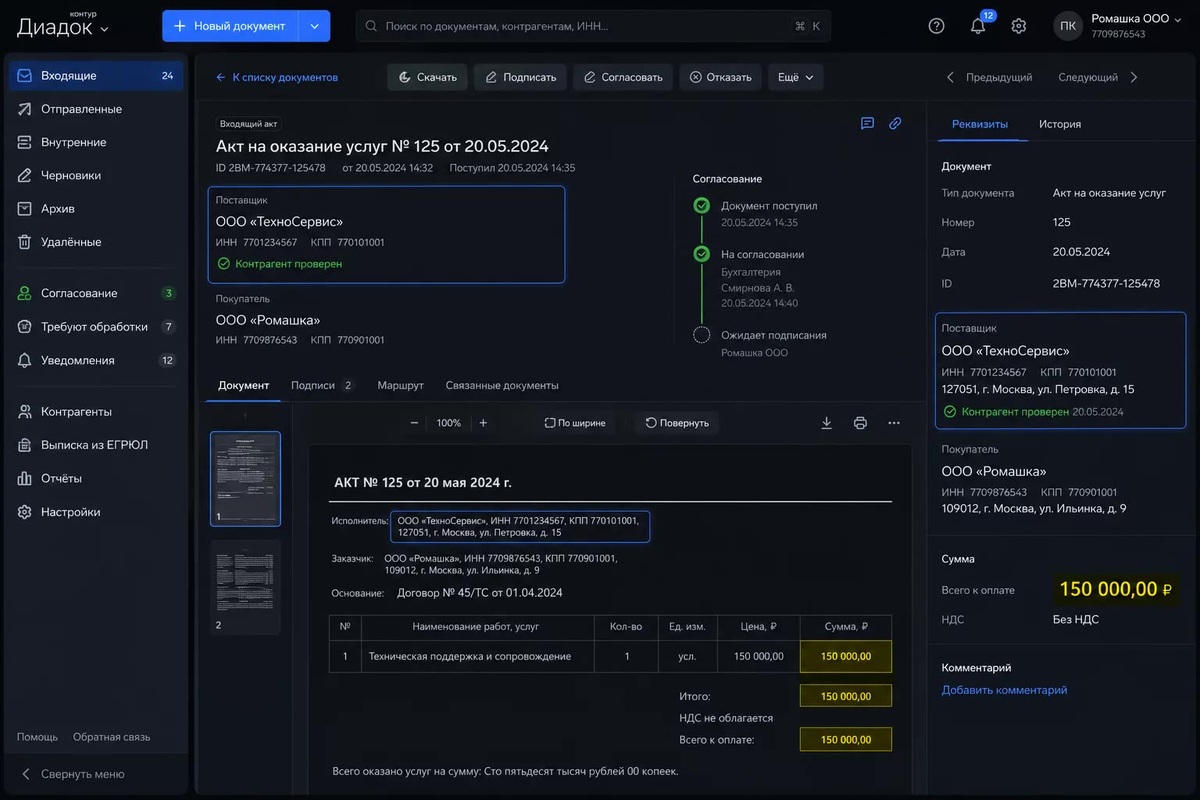Expand the Ещё actions dropdown
The width and height of the screenshot is (1200, 800).
[x=795, y=77]
